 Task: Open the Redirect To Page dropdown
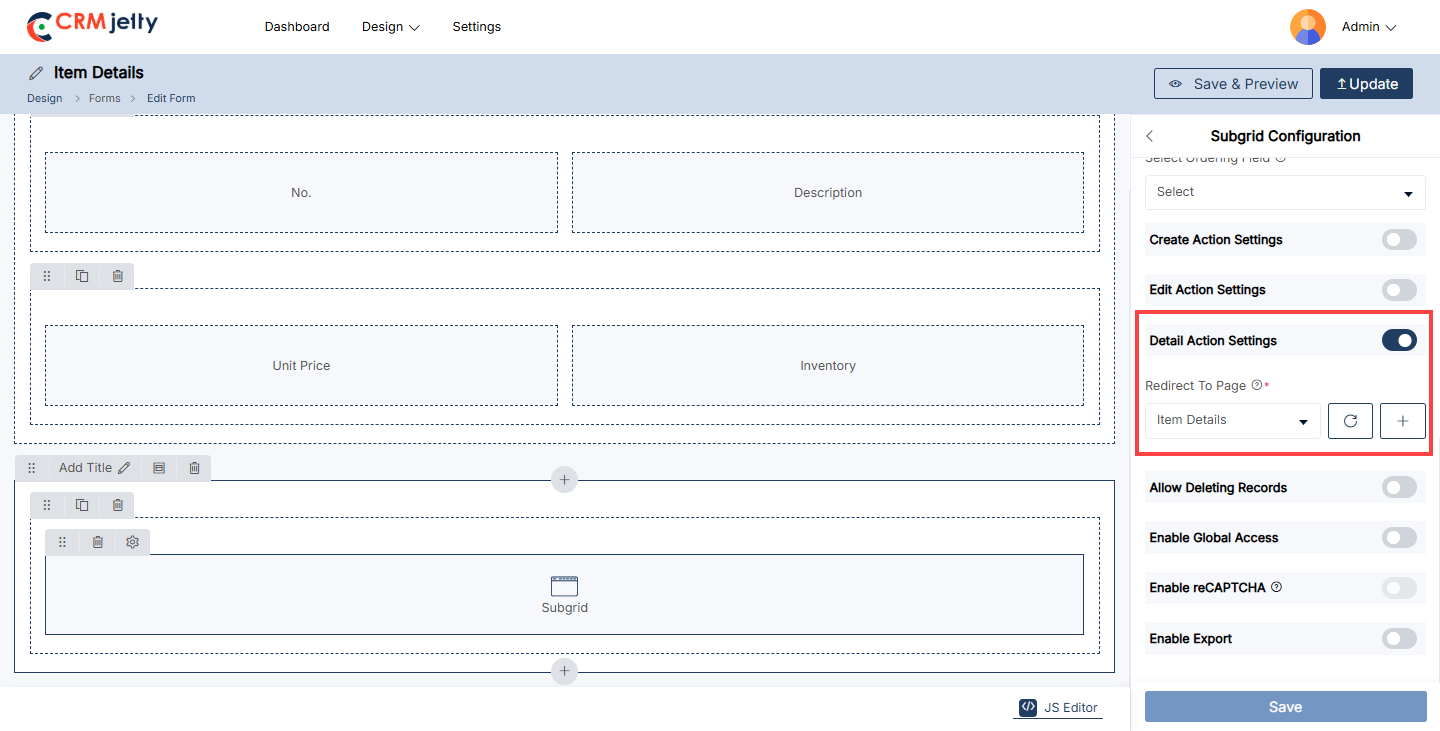[x=1232, y=421]
